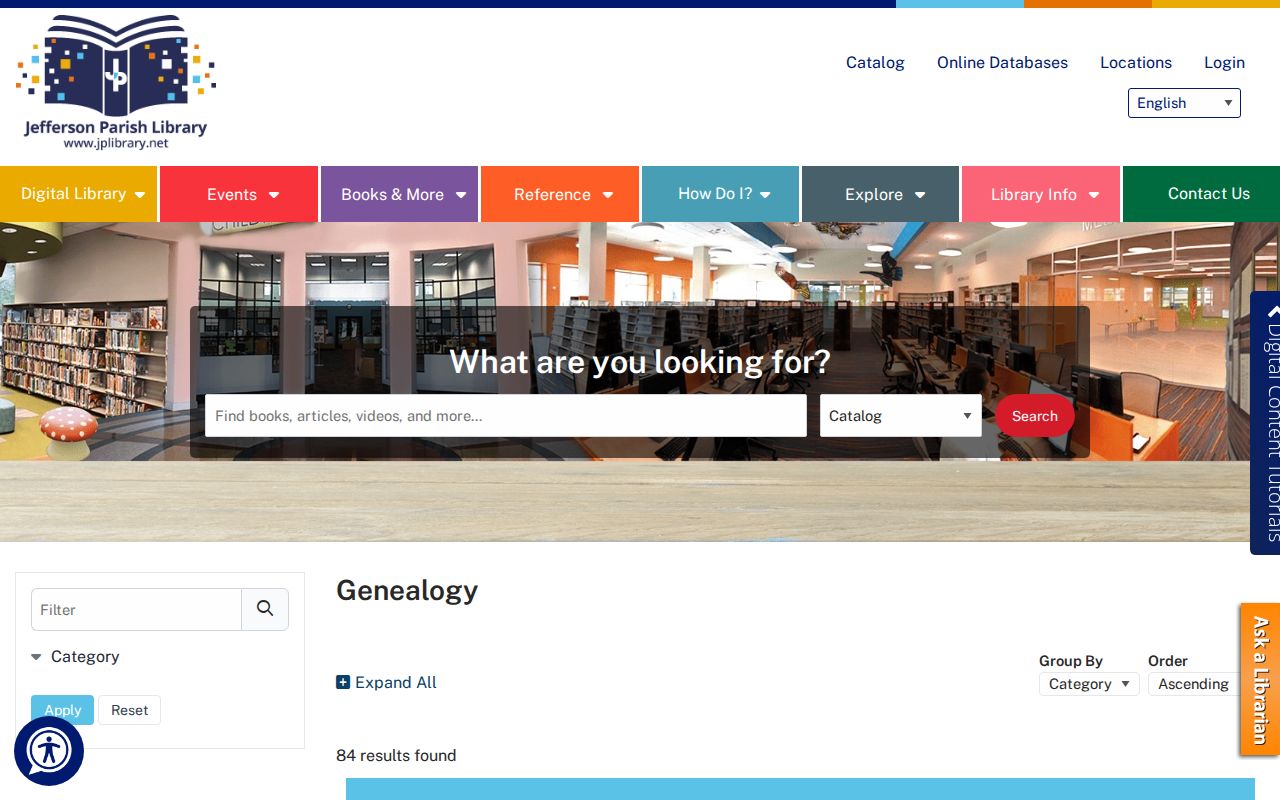This screenshot has width=1280, height=800.
Task: Click the Genealogy heading
Action: click(407, 590)
